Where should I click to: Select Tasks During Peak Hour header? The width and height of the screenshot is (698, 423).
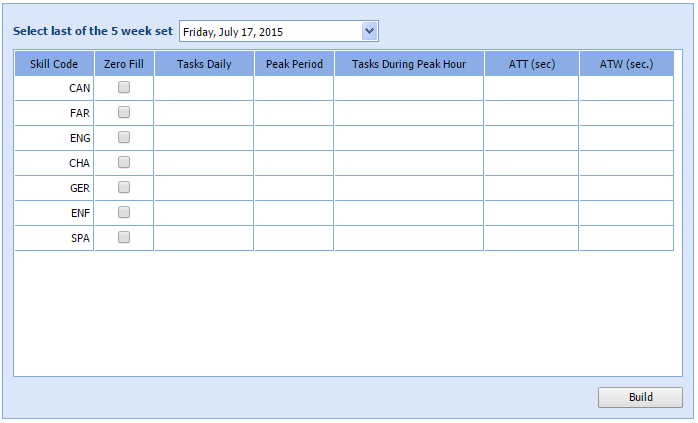click(x=409, y=64)
